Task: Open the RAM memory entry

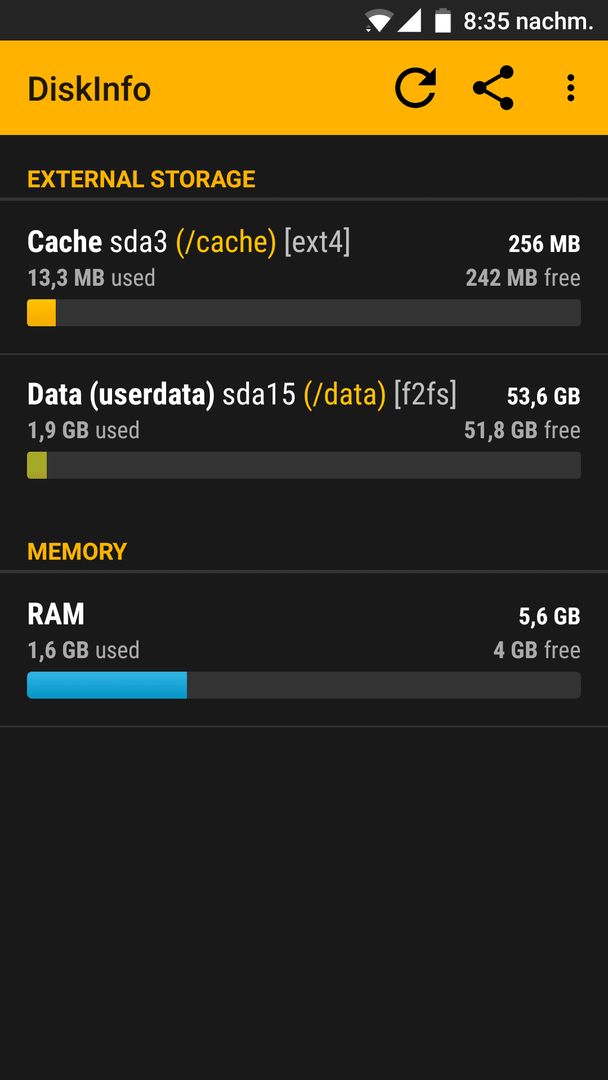Action: [304, 650]
